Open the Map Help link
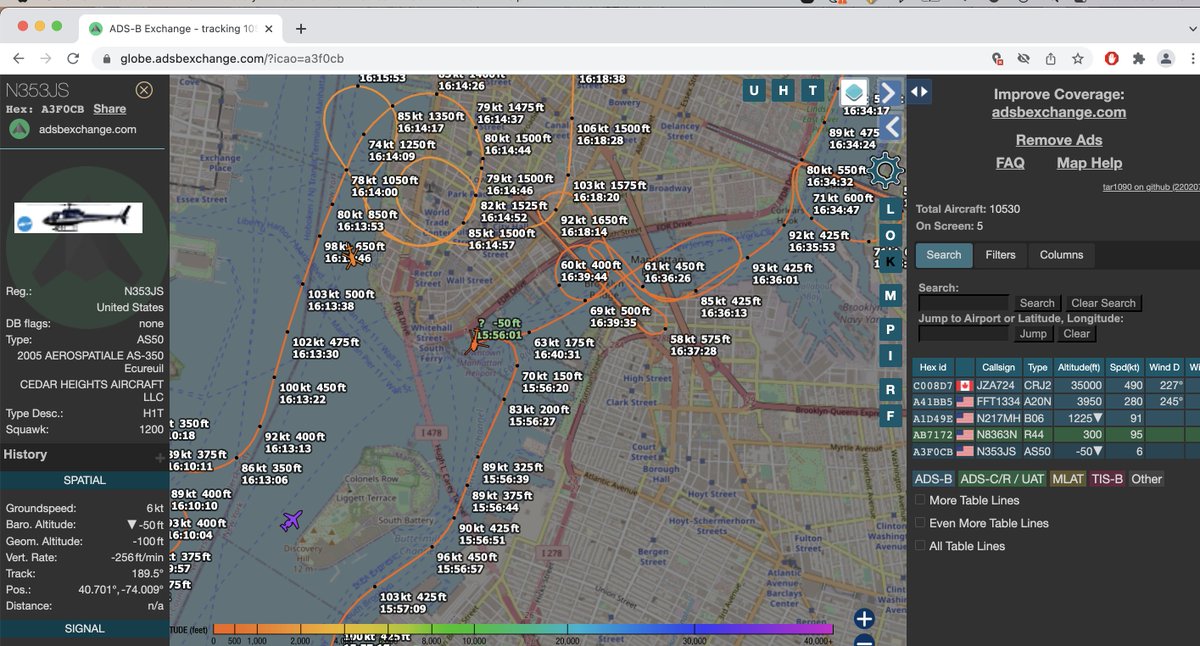Viewport: 1200px width, 646px height. pyautogui.click(x=1089, y=163)
